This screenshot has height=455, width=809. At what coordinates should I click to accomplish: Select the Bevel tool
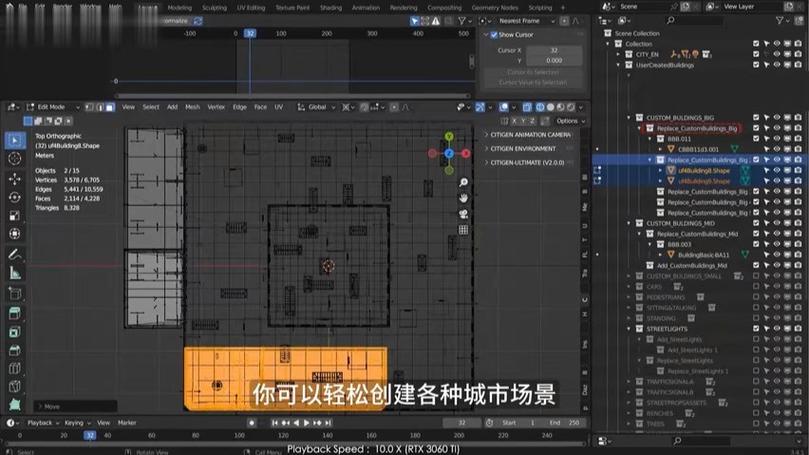(x=15, y=350)
